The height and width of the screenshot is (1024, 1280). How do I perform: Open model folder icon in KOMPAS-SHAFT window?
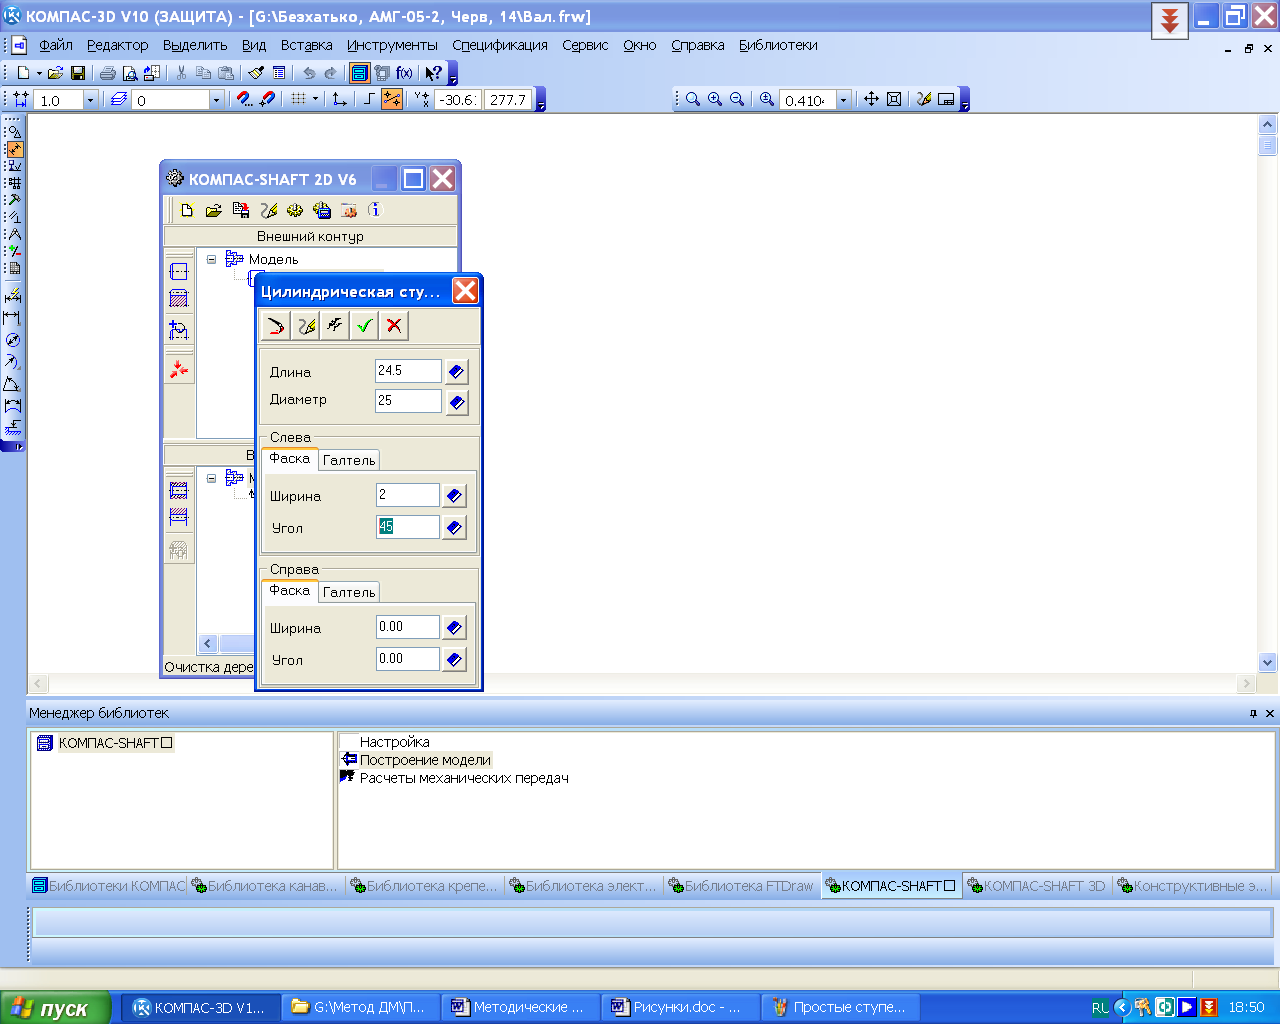(x=213, y=210)
